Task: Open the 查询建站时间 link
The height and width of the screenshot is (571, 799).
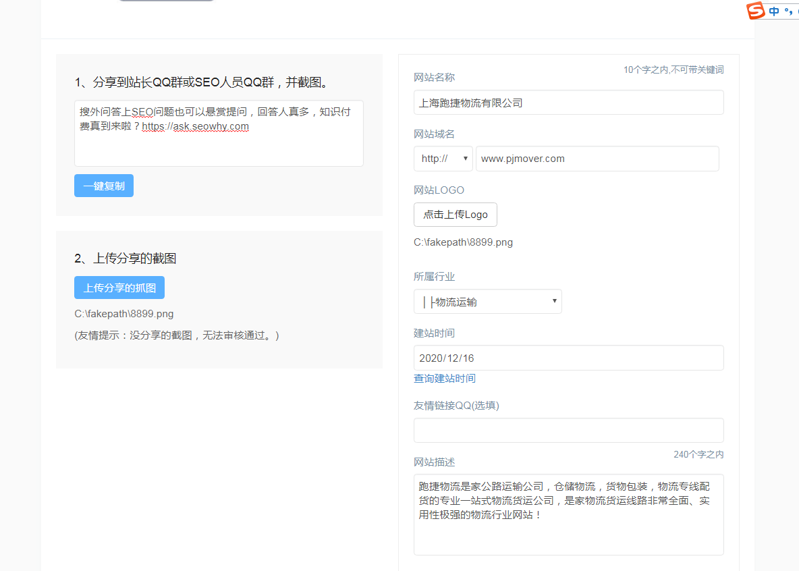Action: point(445,379)
